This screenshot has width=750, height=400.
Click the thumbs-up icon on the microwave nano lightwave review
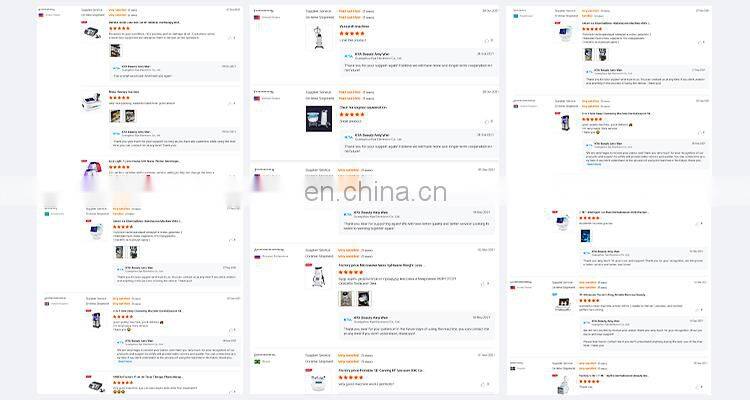tap(483, 284)
